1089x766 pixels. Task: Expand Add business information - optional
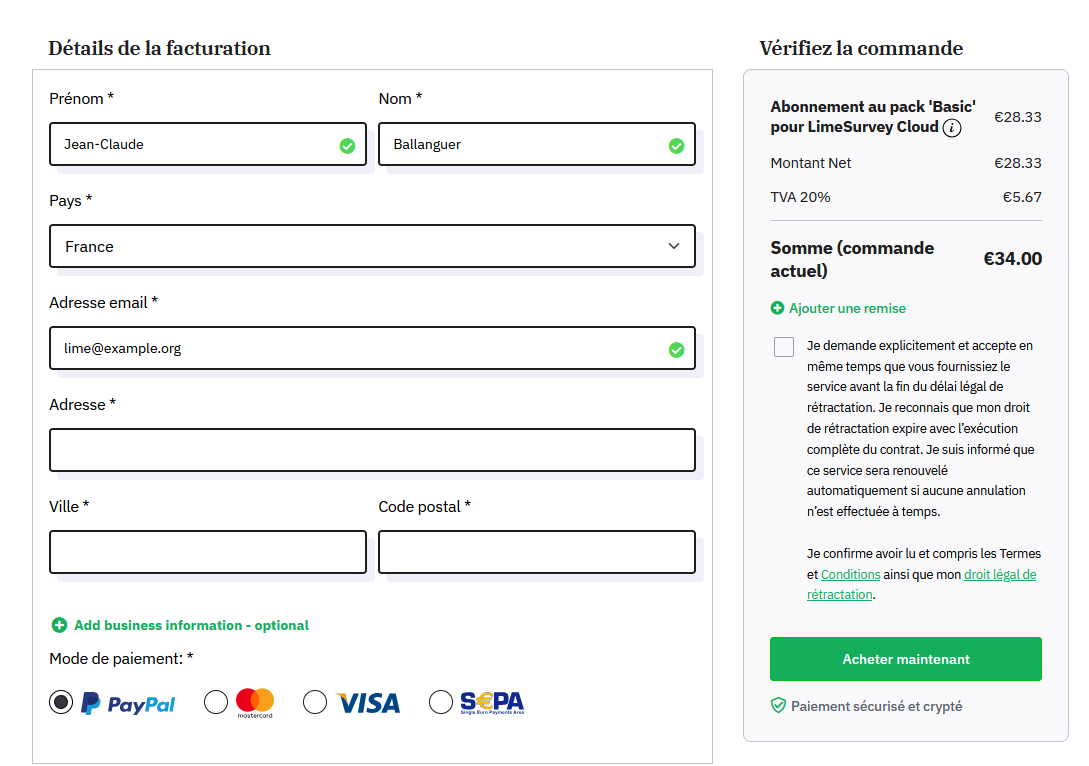coord(191,626)
